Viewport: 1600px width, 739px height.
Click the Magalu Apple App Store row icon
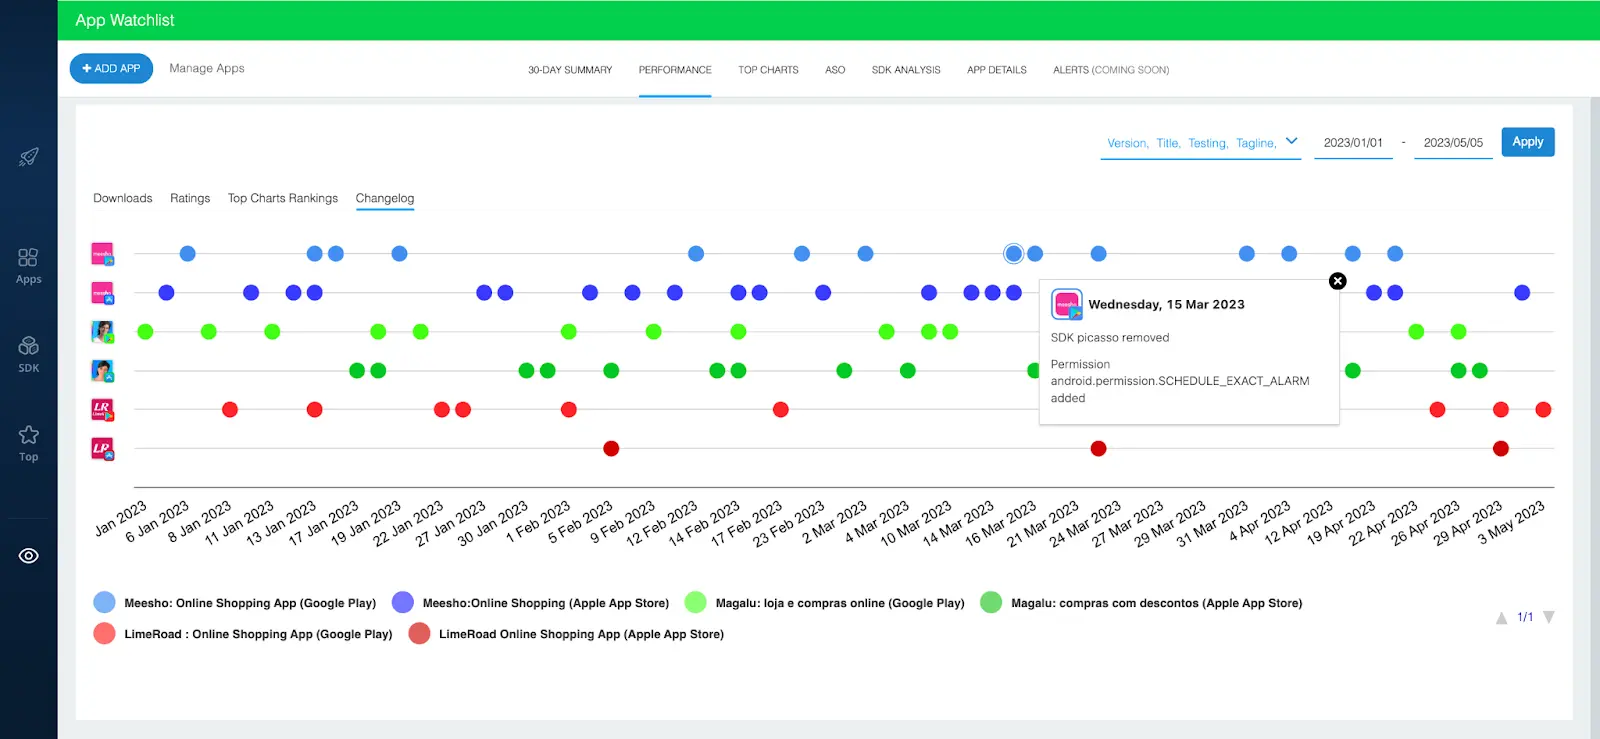coord(102,371)
